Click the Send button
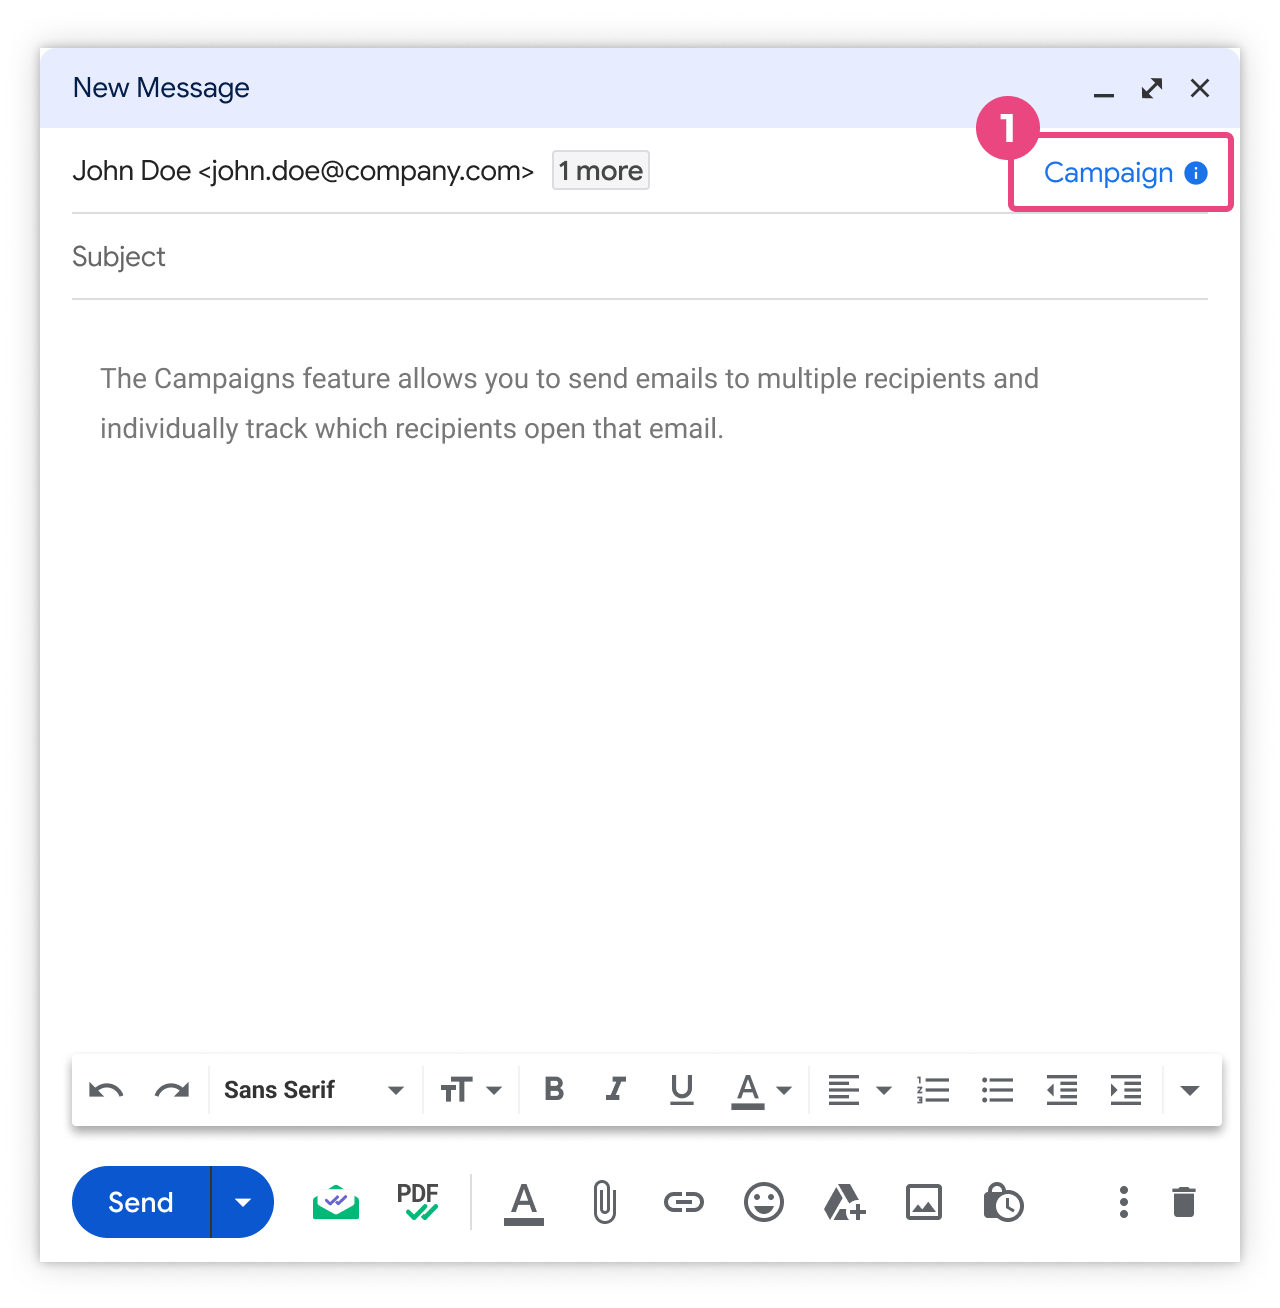This screenshot has height=1308, width=1280. pyautogui.click(x=141, y=1202)
